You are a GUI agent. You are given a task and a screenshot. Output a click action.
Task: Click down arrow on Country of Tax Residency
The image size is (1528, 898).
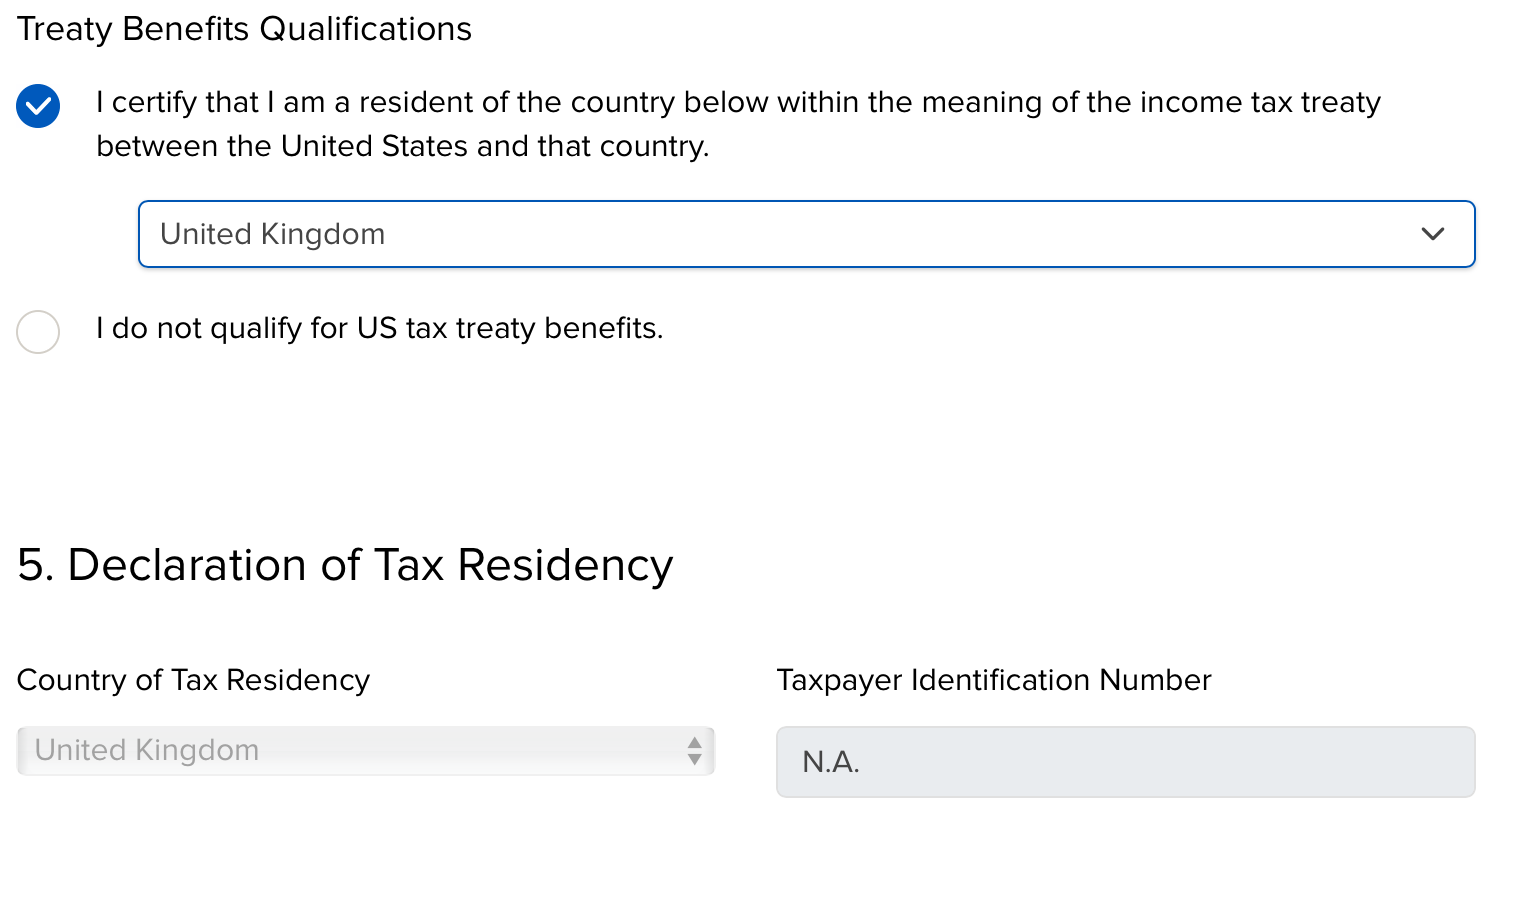pos(694,760)
